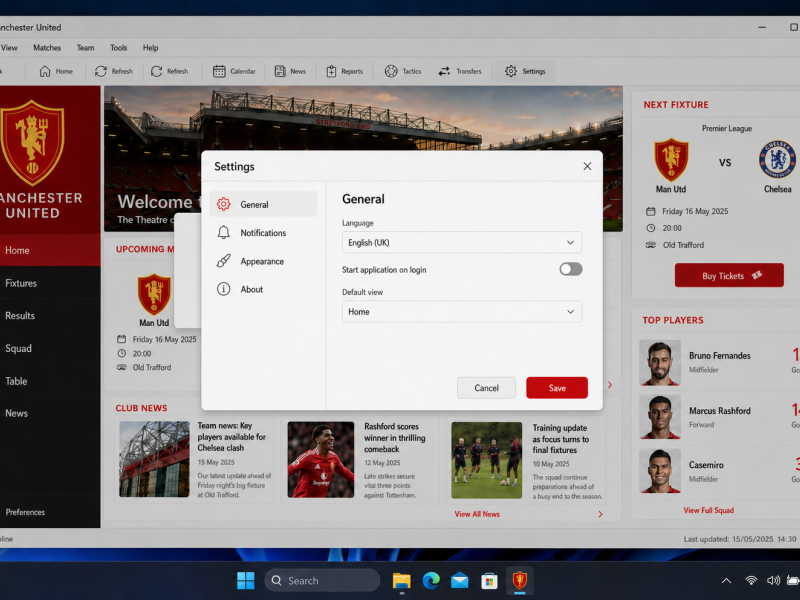Click the wifi network tray icon

point(751,581)
